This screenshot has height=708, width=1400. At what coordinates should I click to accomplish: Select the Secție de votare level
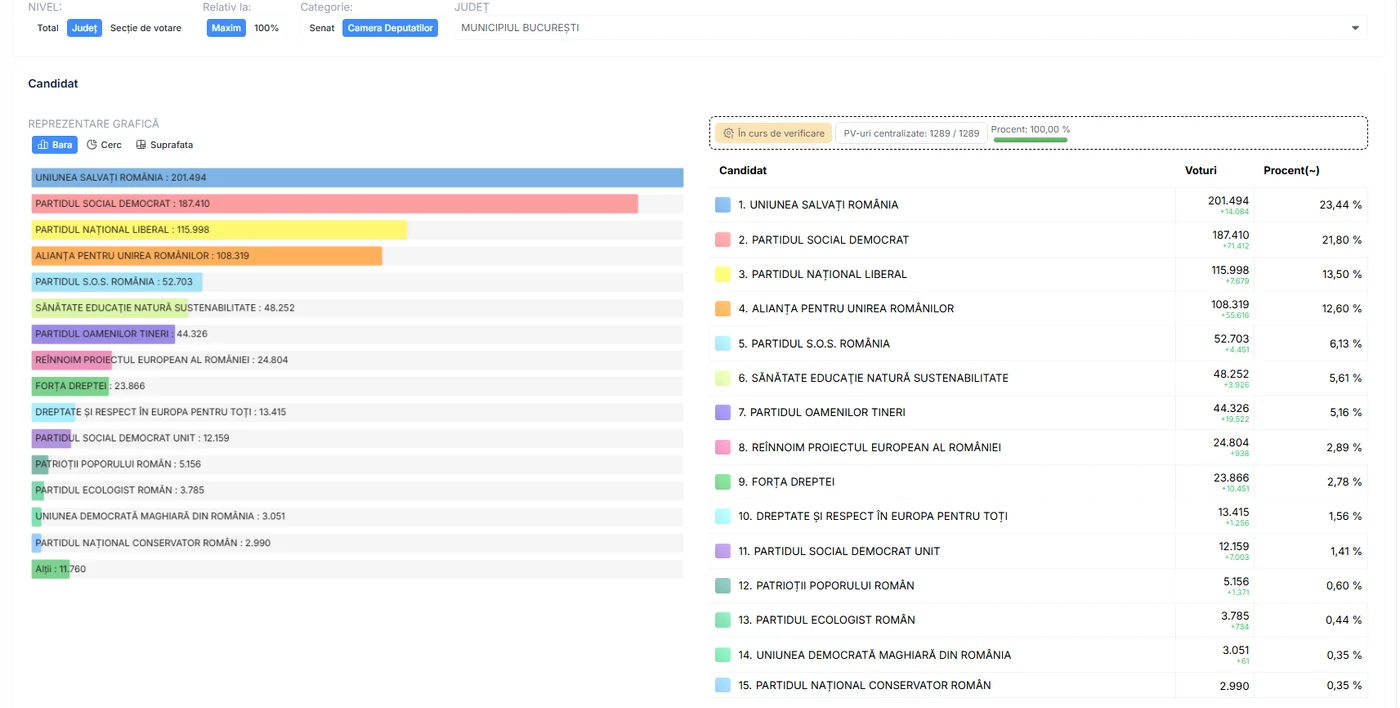click(146, 28)
